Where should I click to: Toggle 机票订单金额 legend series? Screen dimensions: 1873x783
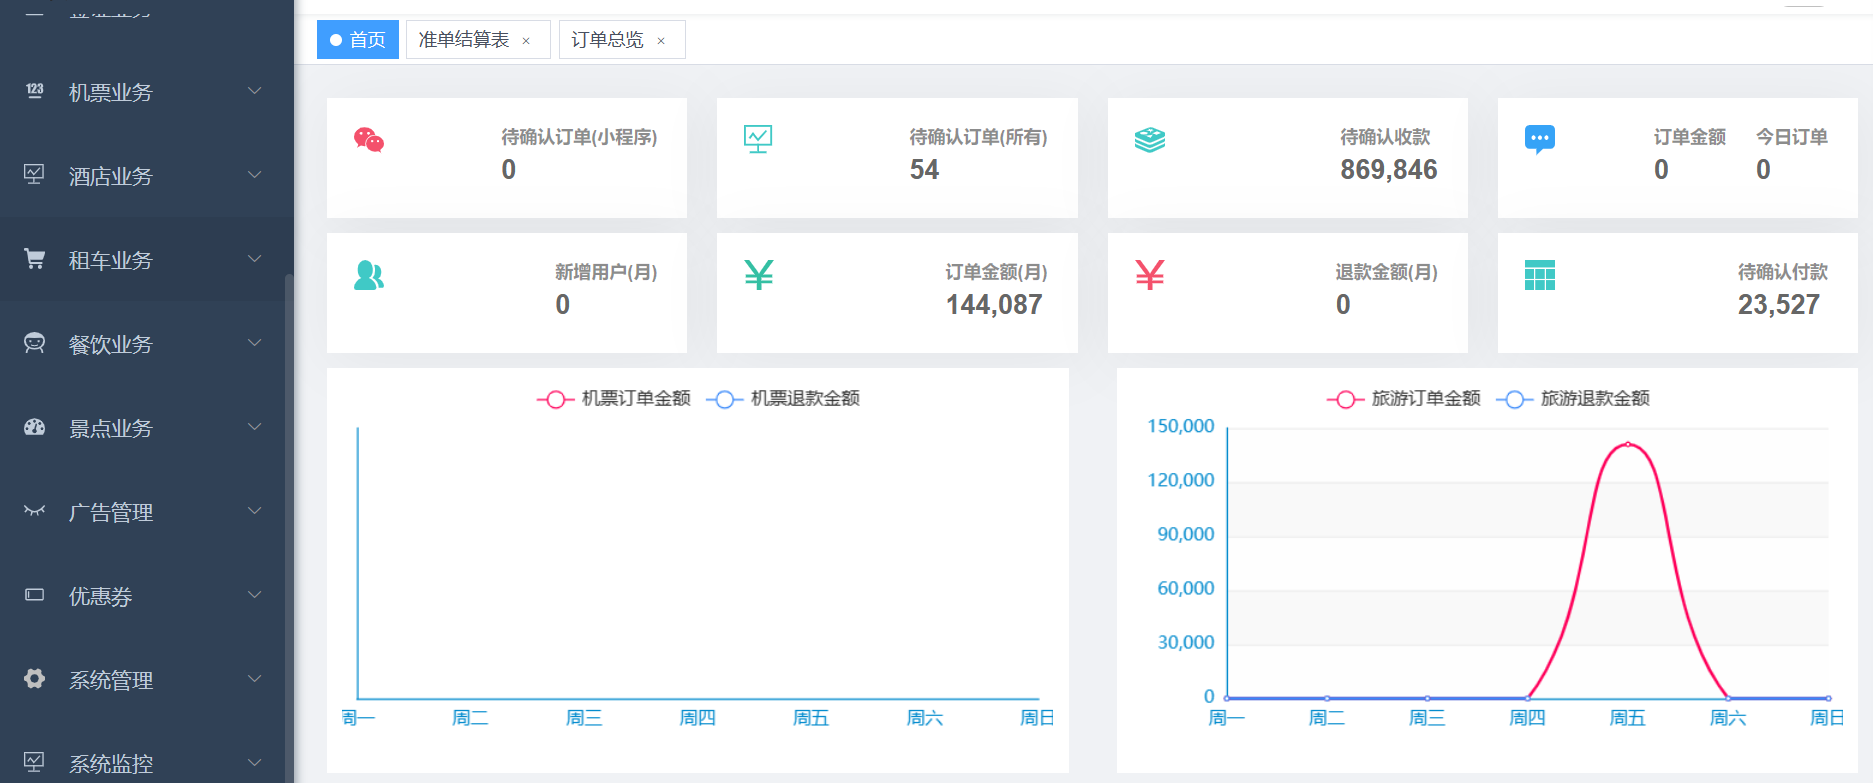[x=613, y=399]
